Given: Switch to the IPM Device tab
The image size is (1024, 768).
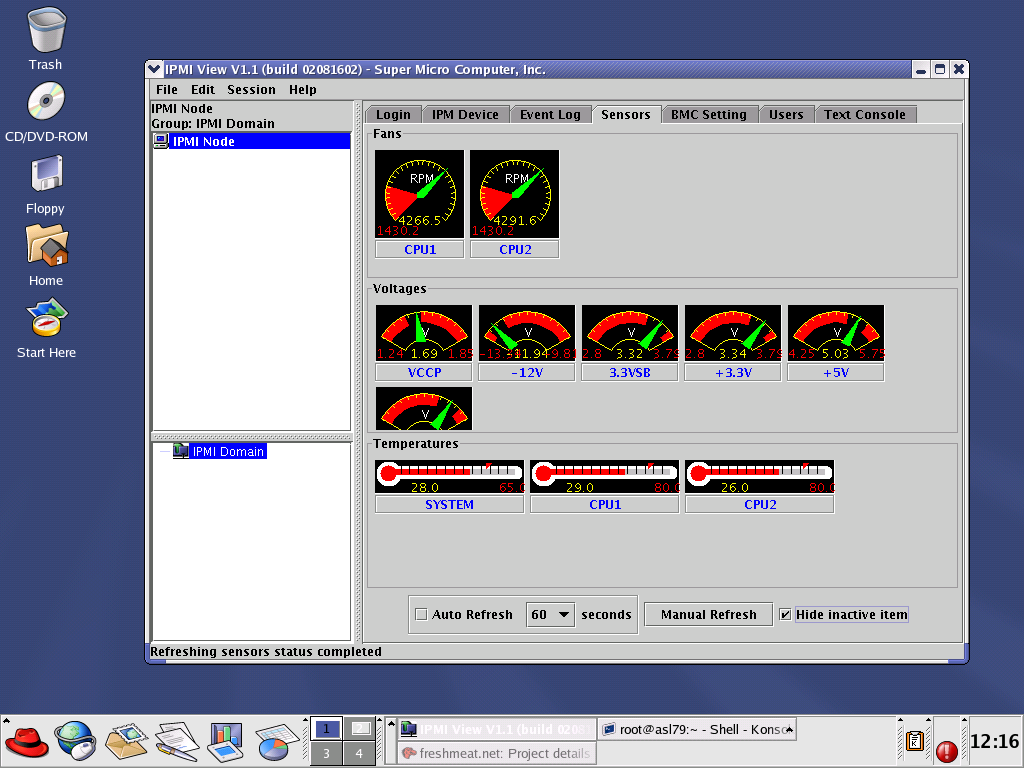Looking at the screenshot, I should [x=465, y=114].
